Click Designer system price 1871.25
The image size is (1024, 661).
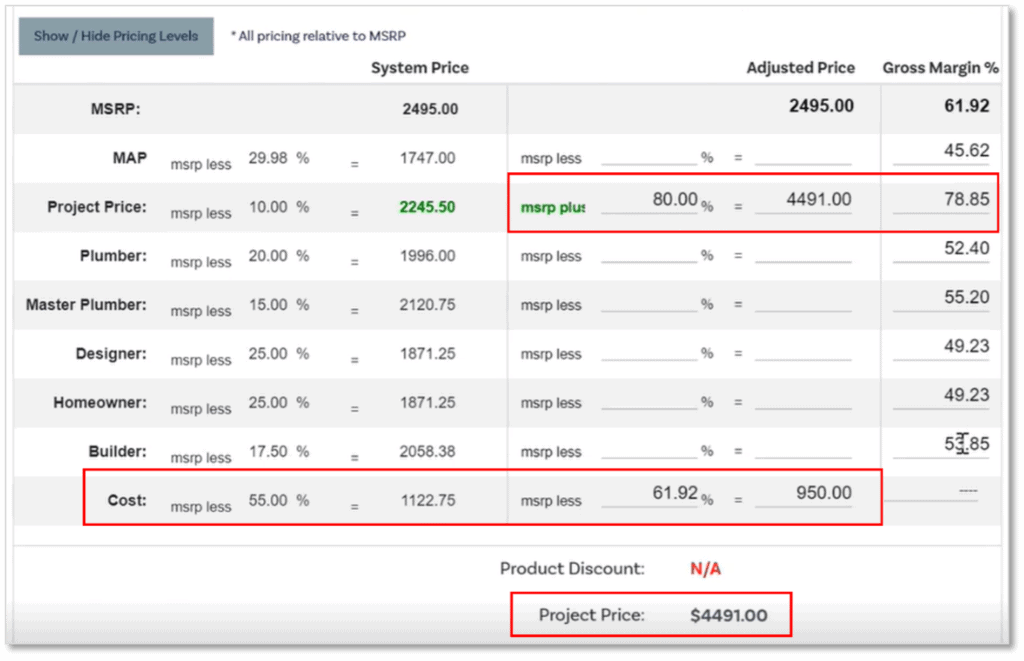[427, 354]
